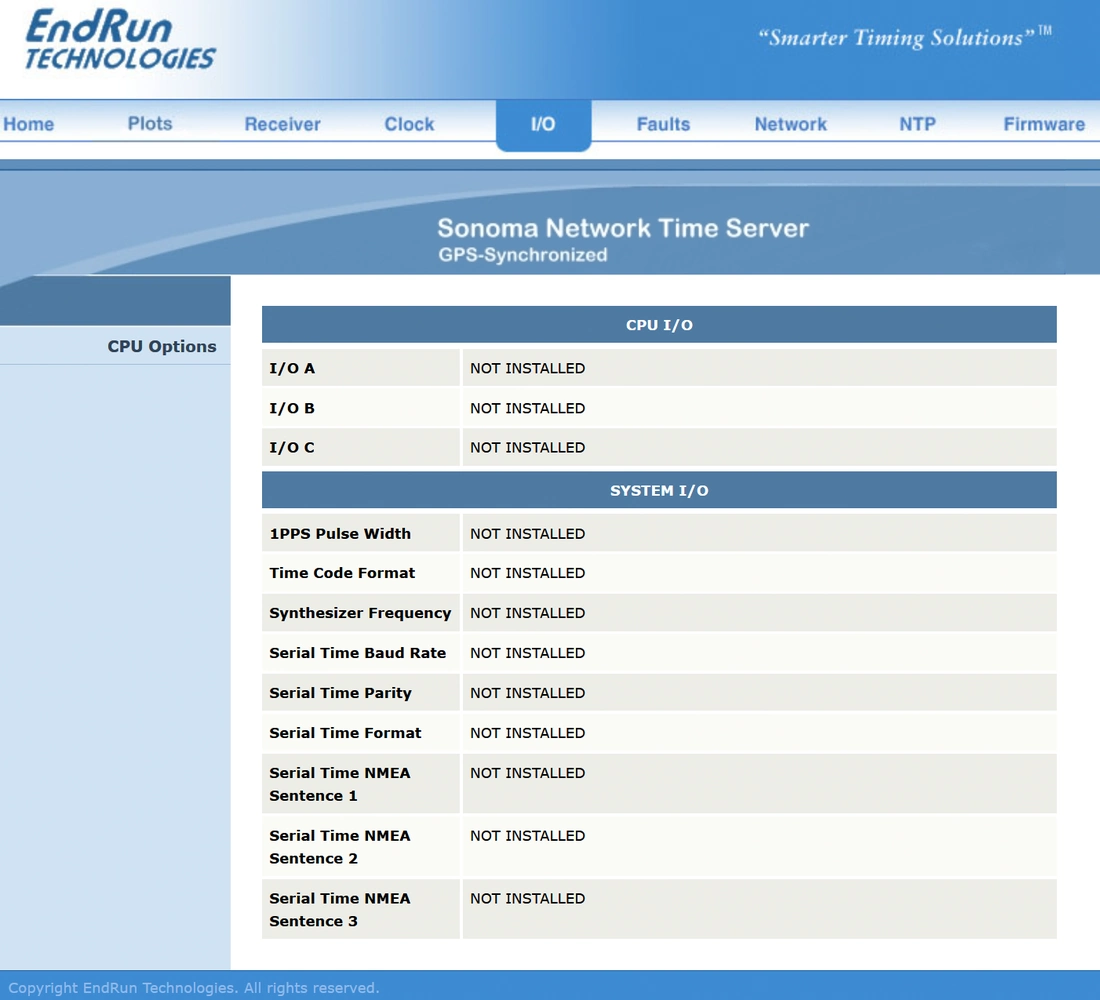The width and height of the screenshot is (1100, 1000).
Task: Click the CPU I/O section header
Action: point(659,324)
